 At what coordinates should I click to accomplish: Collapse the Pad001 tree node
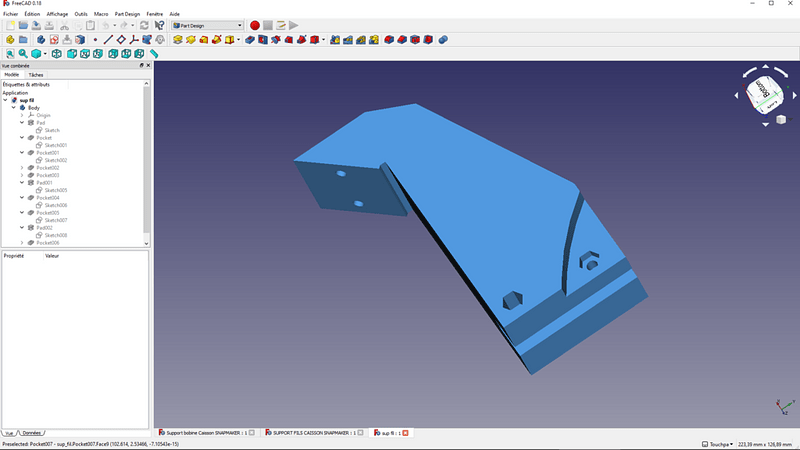pos(22,183)
